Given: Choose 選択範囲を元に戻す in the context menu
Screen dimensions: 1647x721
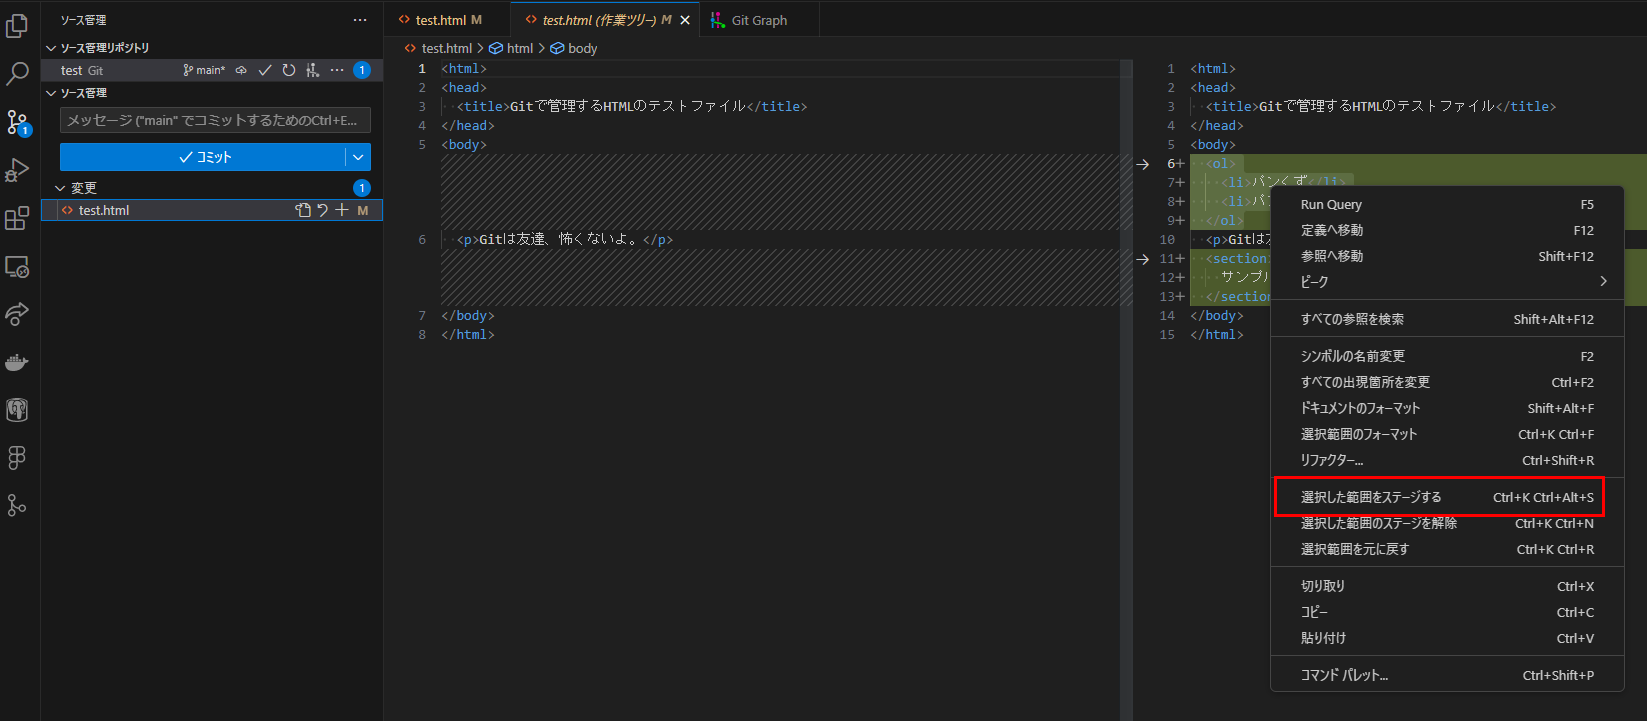Looking at the screenshot, I should 1447,549.
